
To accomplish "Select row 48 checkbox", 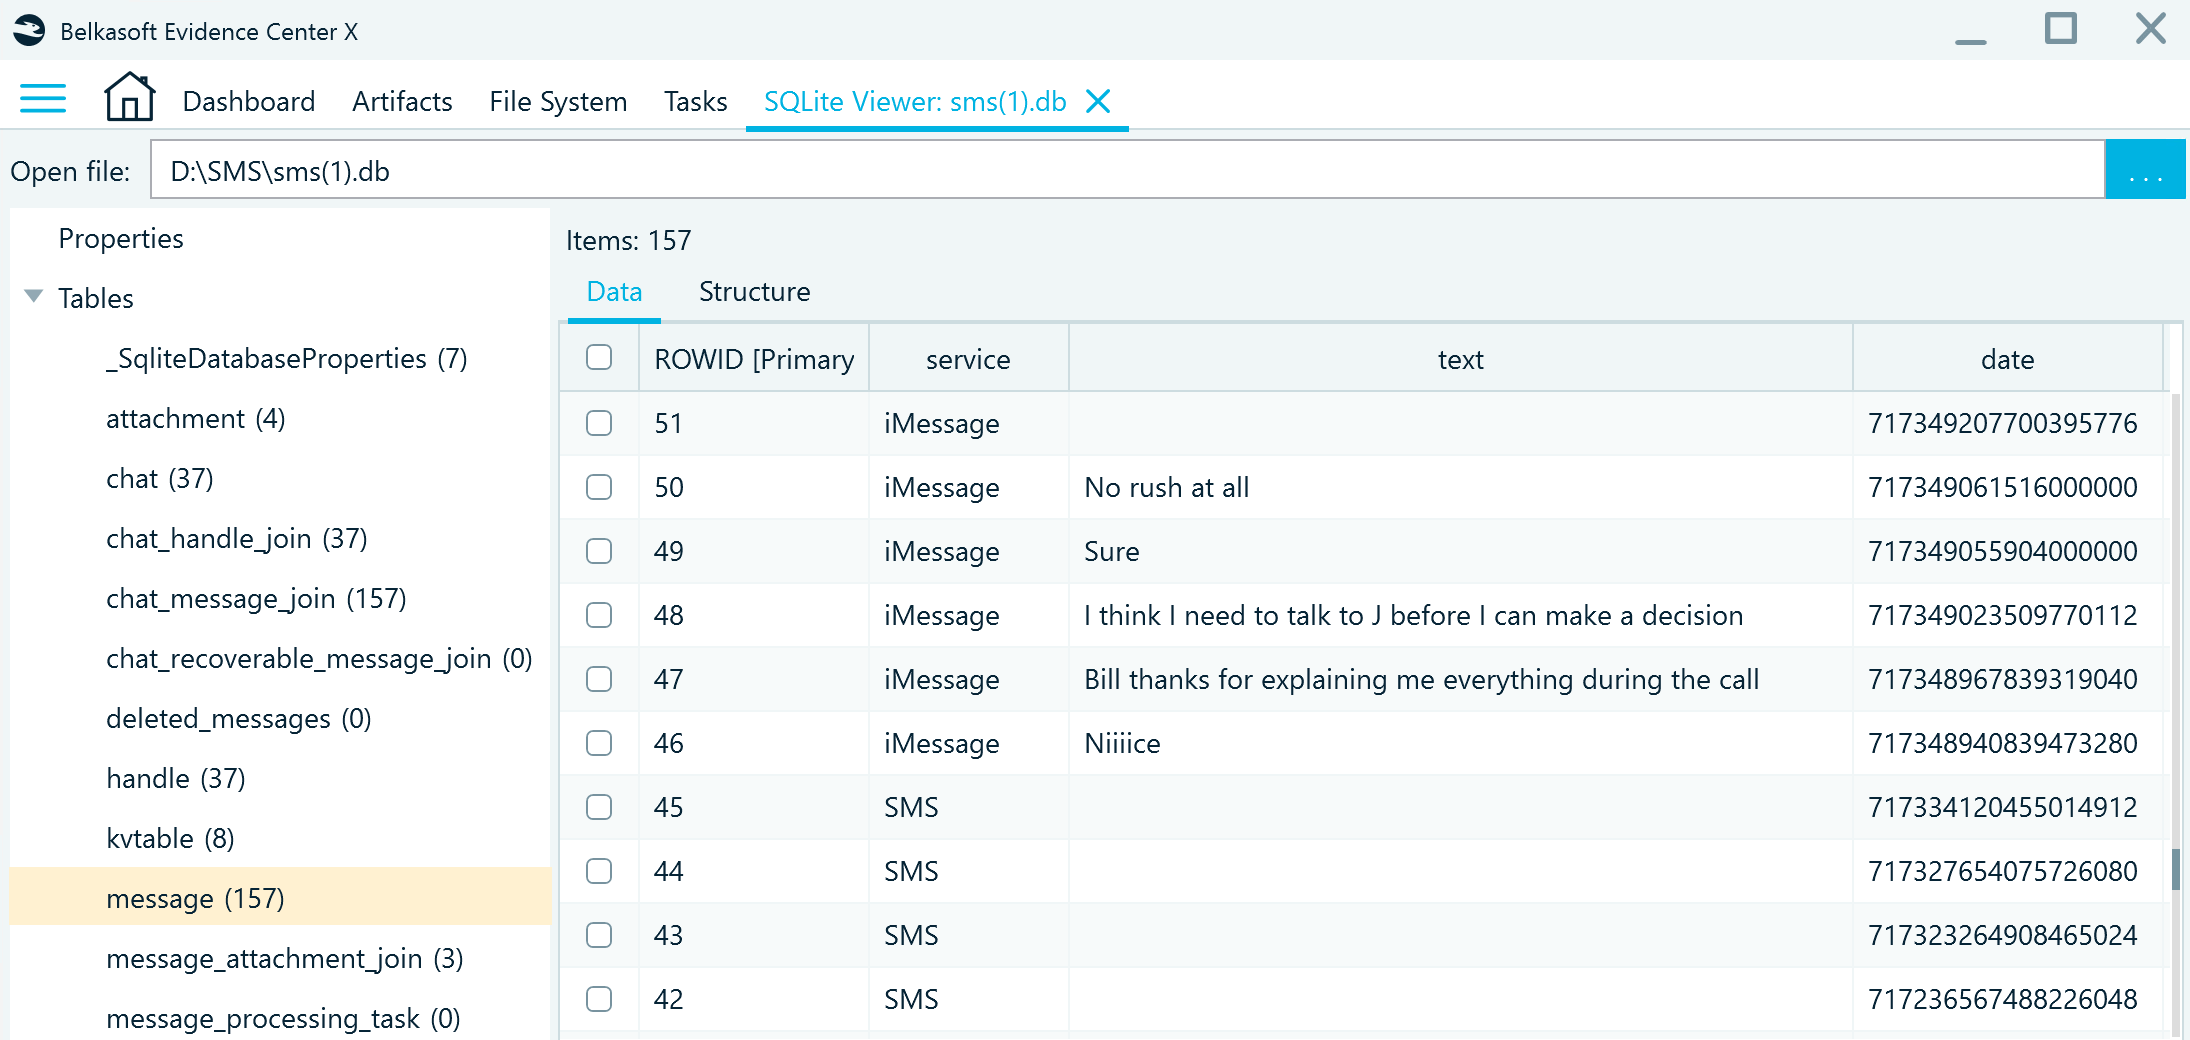I will click(x=599, y=615).
